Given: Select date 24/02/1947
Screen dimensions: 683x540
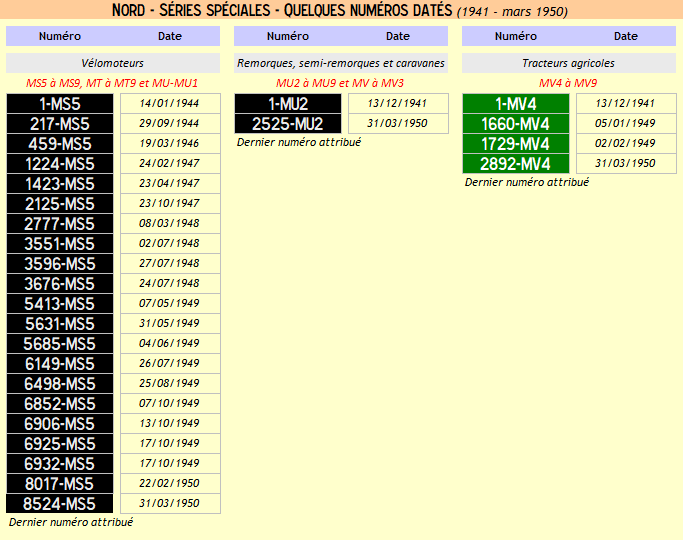Looking at the screenshot, I should coord(170,164).
